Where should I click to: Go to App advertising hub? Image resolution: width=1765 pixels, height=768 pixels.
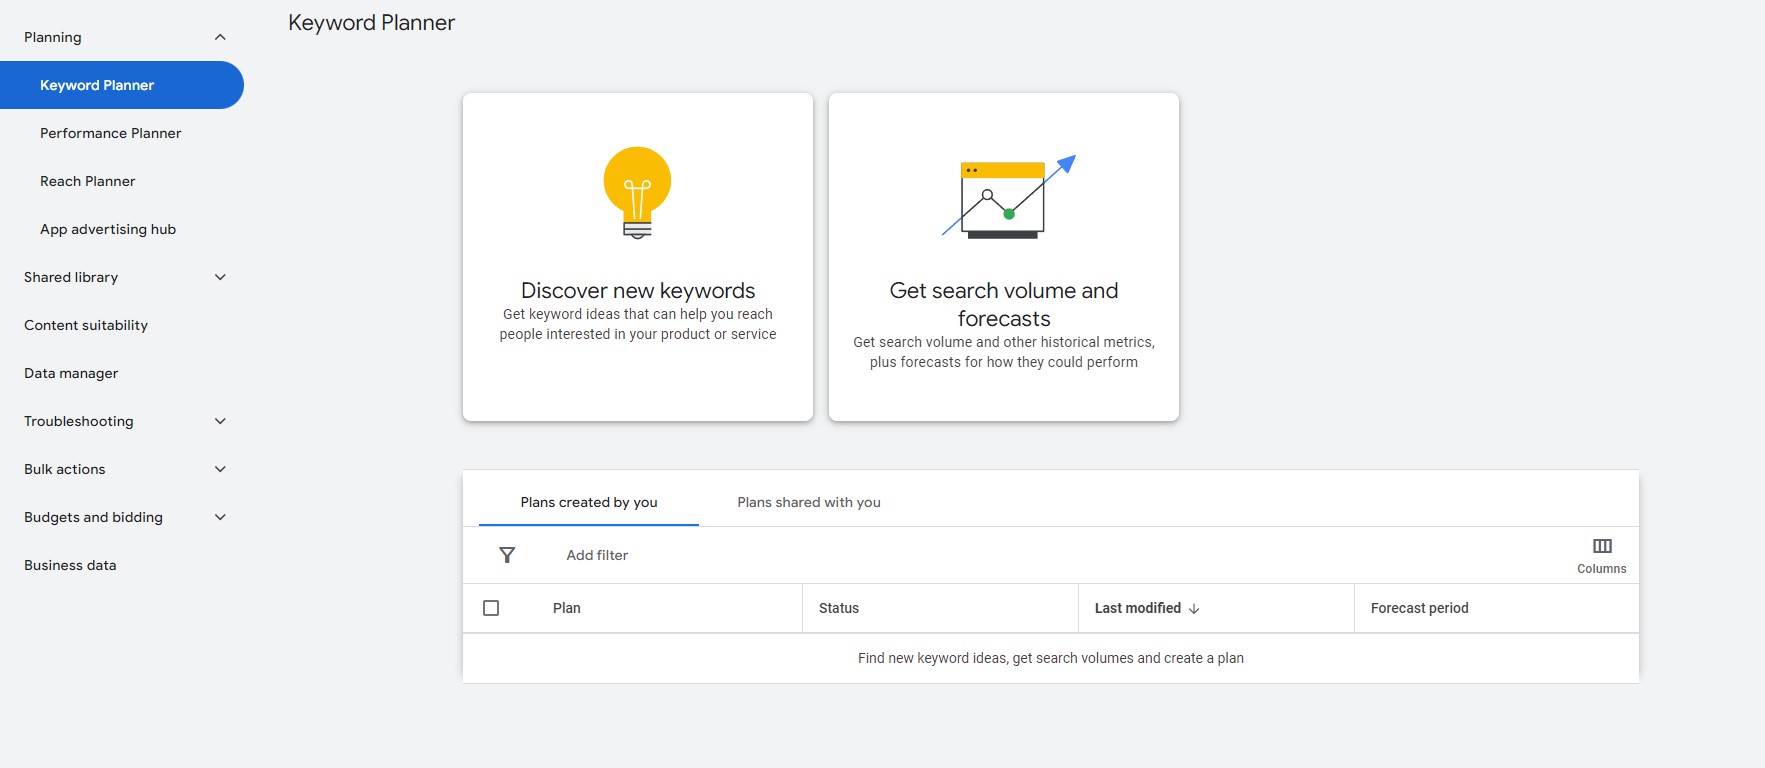[108, 229]
